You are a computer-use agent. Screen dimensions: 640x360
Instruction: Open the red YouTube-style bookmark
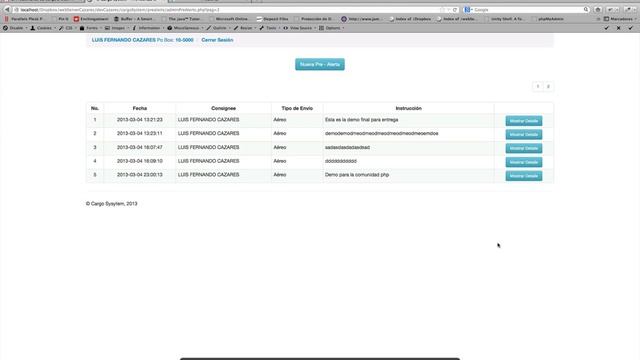click(91, 19)
